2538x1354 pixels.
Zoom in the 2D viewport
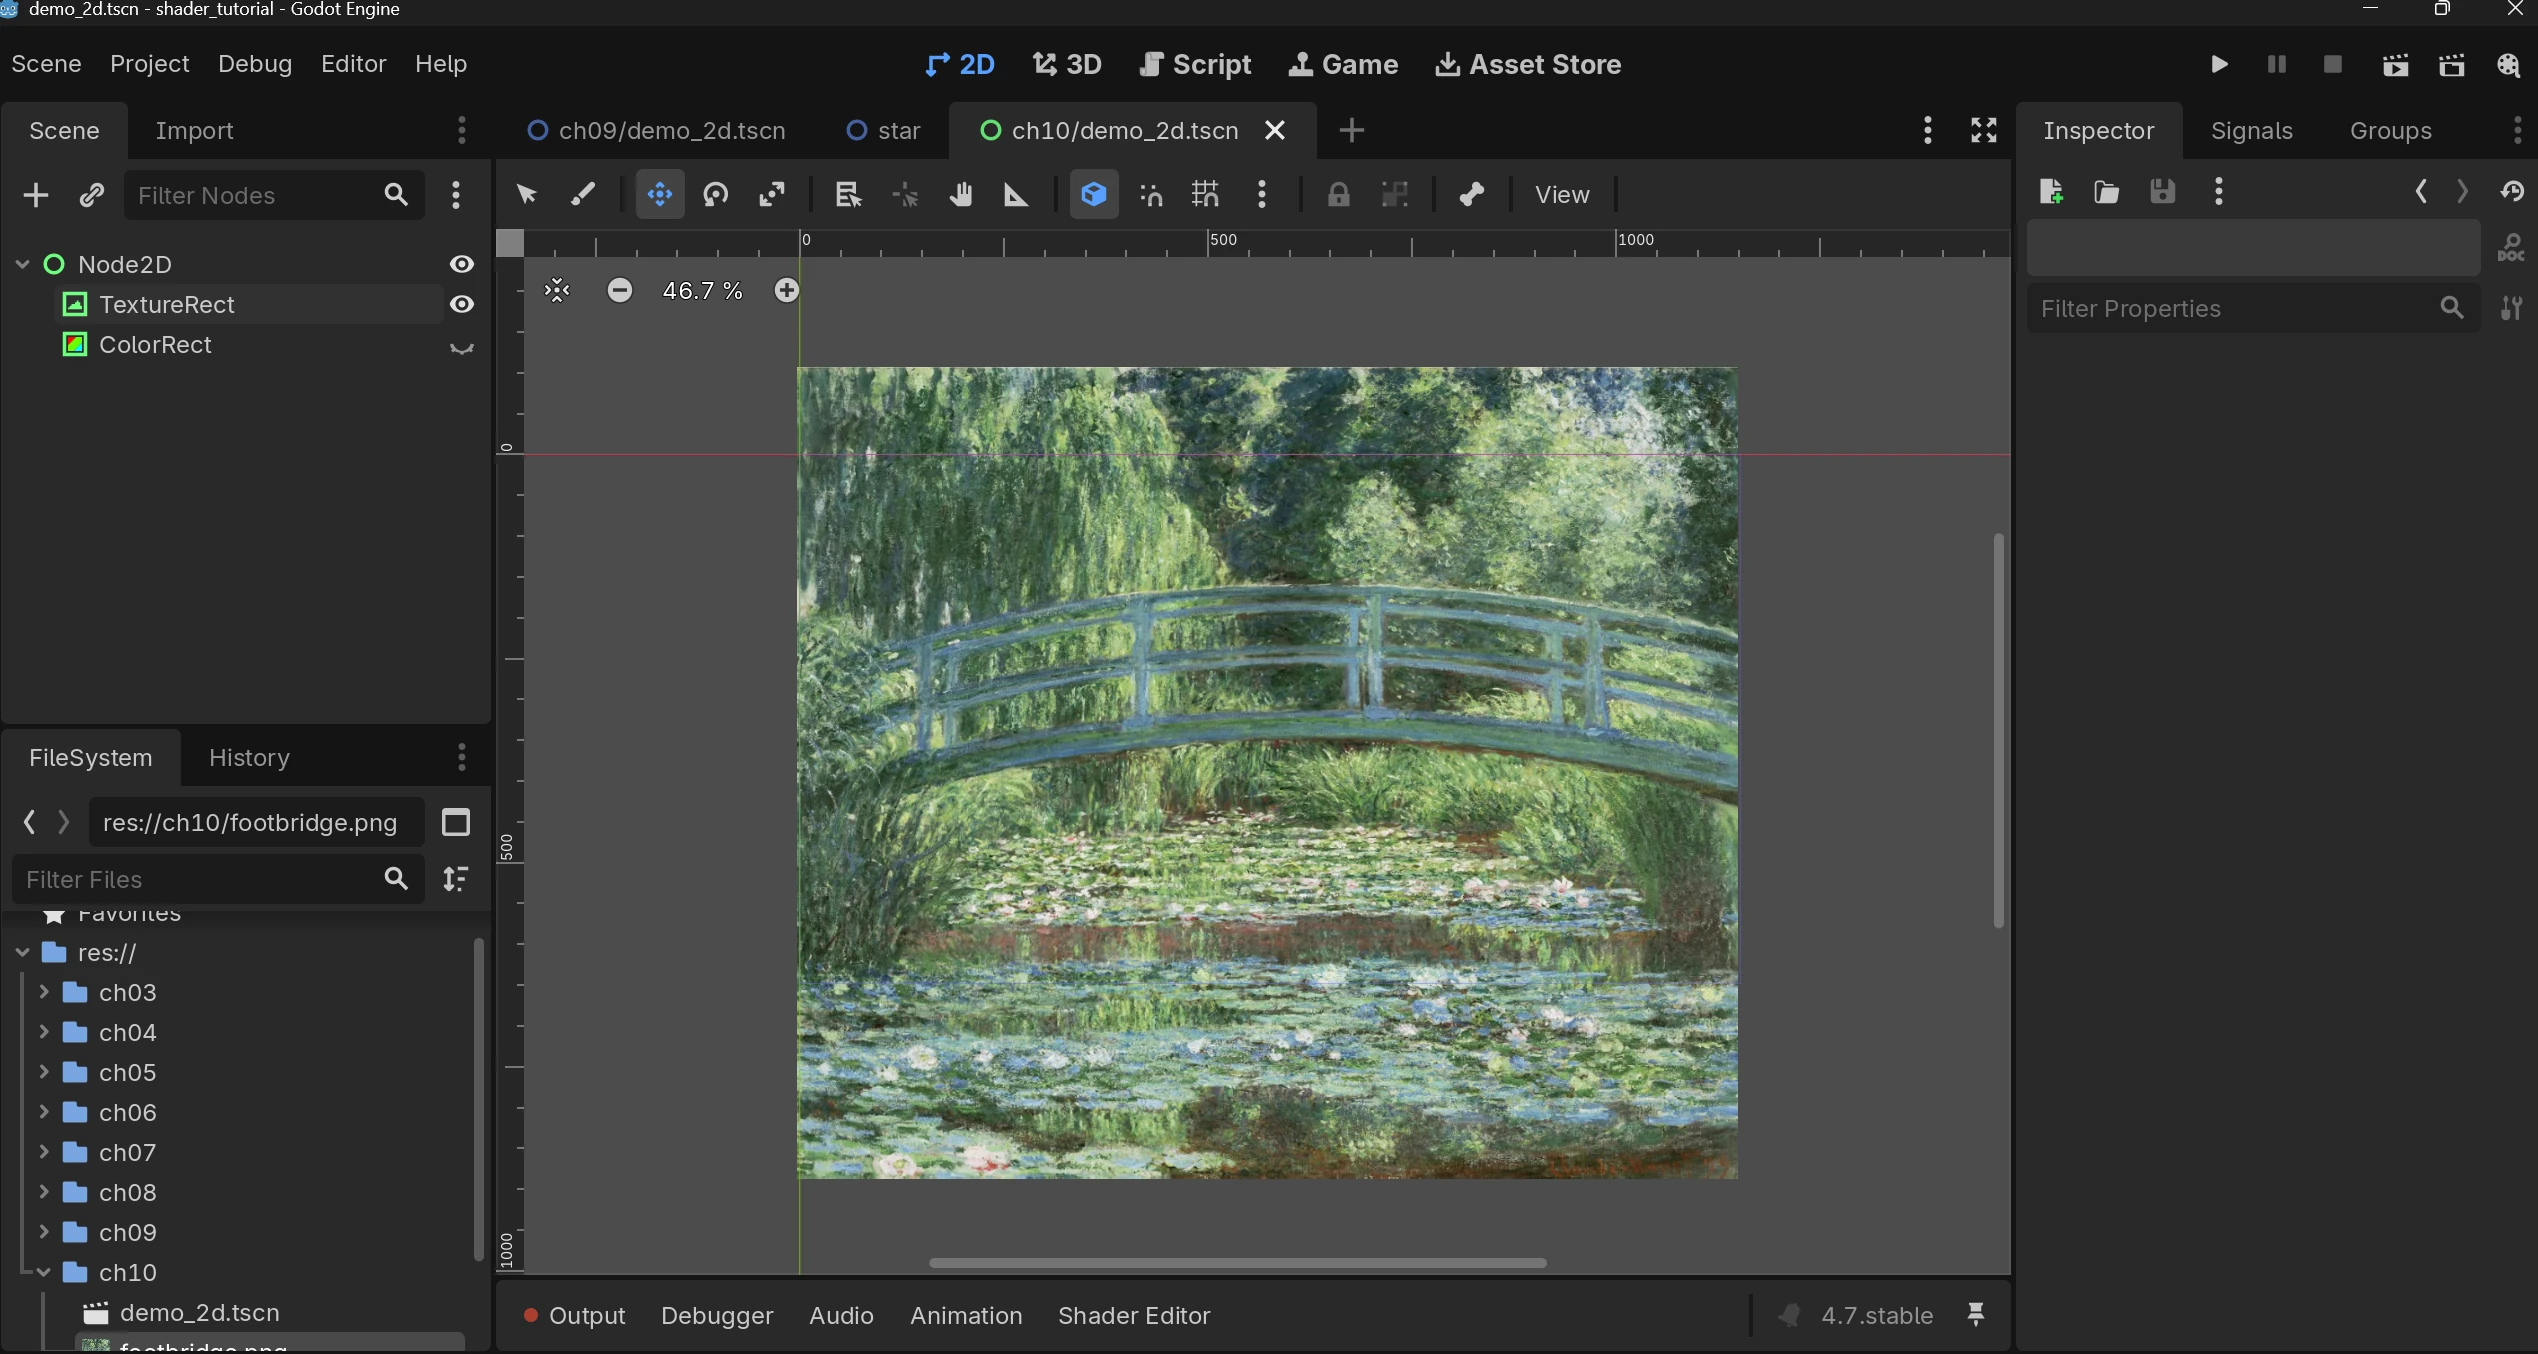click(787, 291)
